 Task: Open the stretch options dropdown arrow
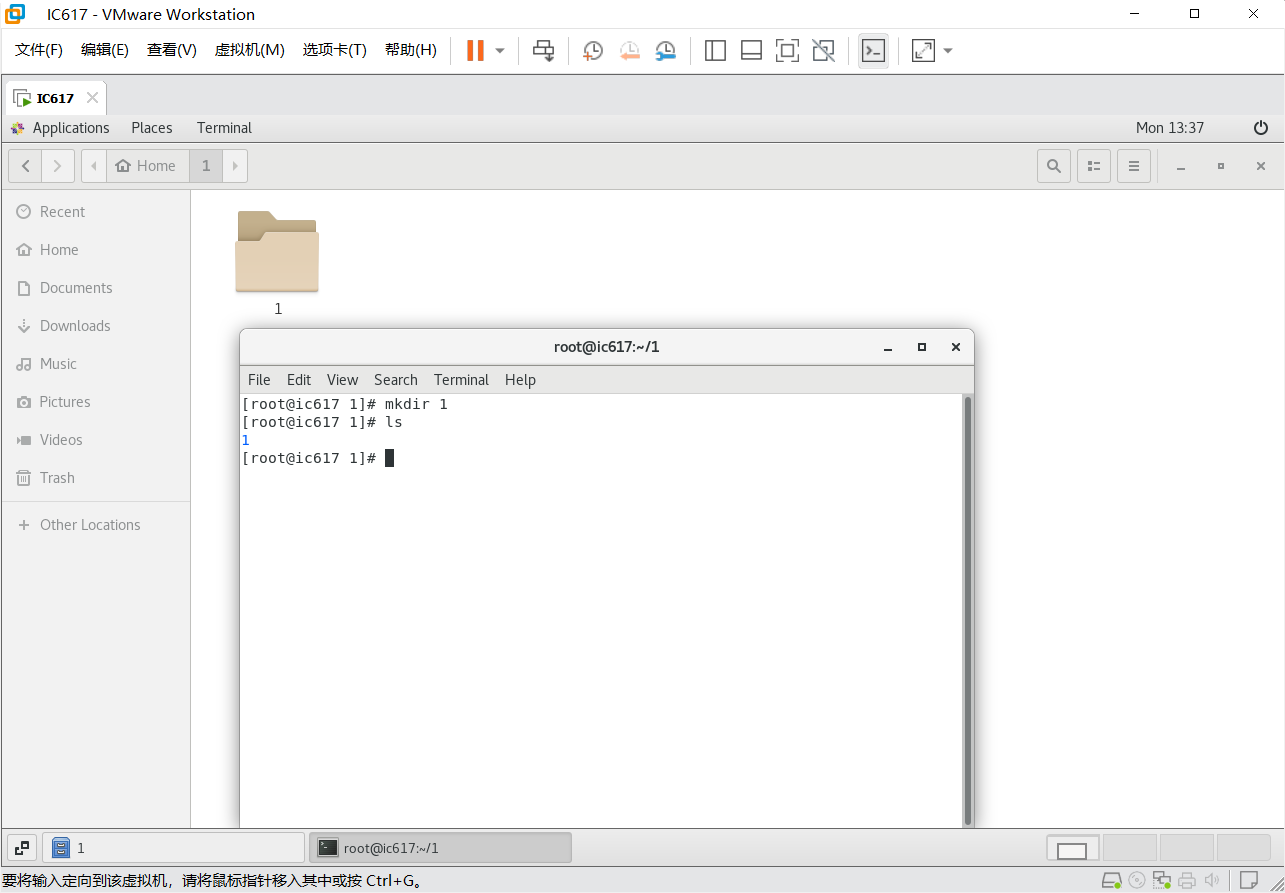(948, 50)
